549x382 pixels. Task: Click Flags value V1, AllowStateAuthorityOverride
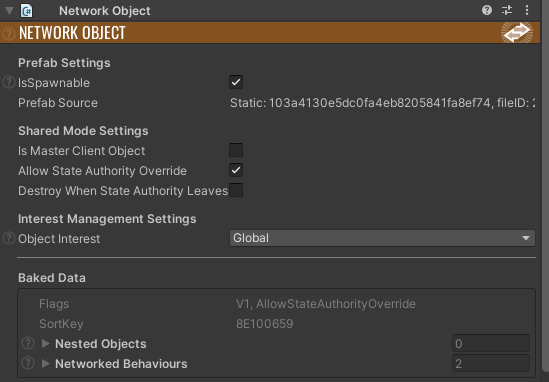click(x=326, y=304)
